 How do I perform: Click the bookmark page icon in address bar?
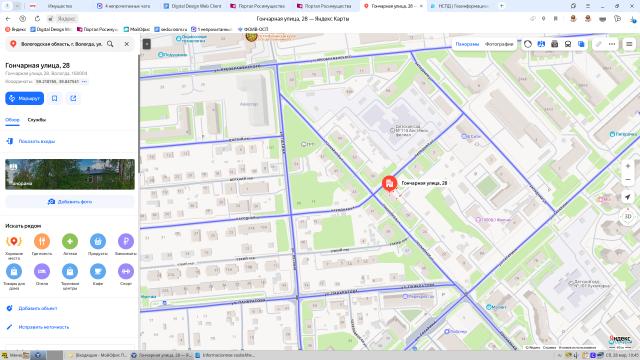click(556, 19)
